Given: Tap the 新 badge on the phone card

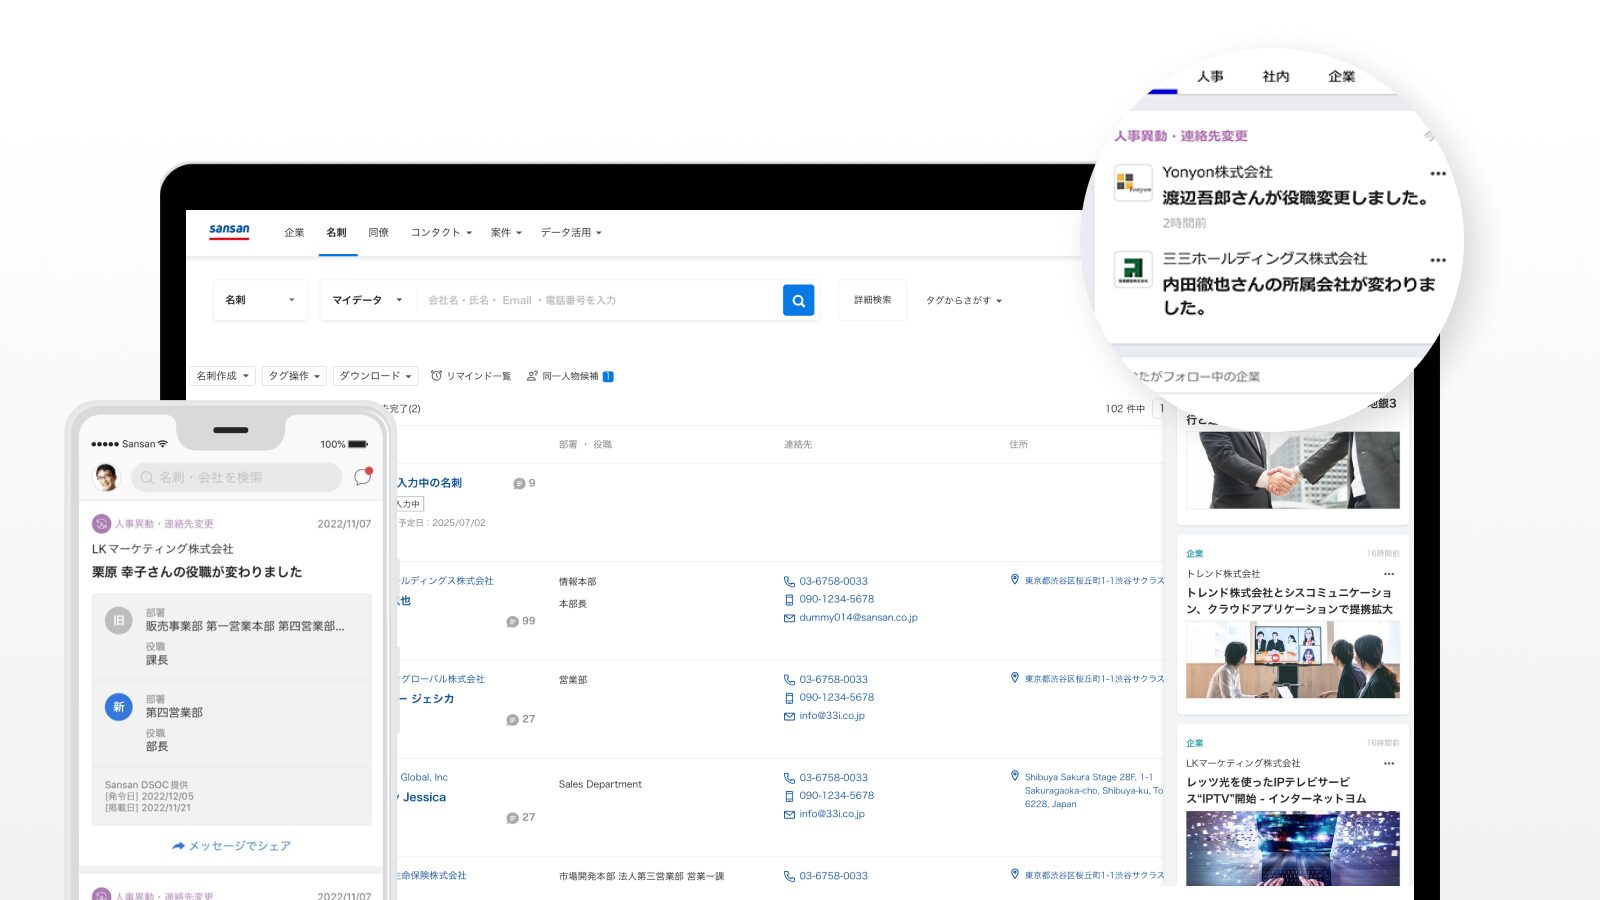Looking at the screenshot, I should click(119, 707).
